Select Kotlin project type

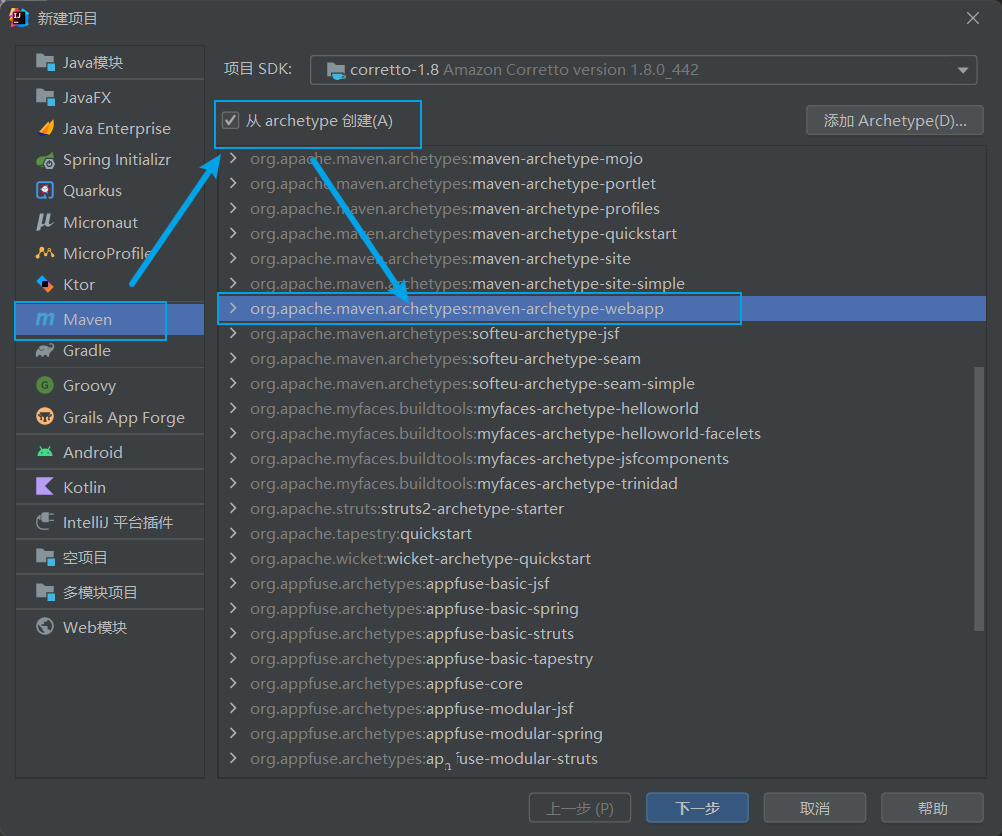click(x=110, y=487)
